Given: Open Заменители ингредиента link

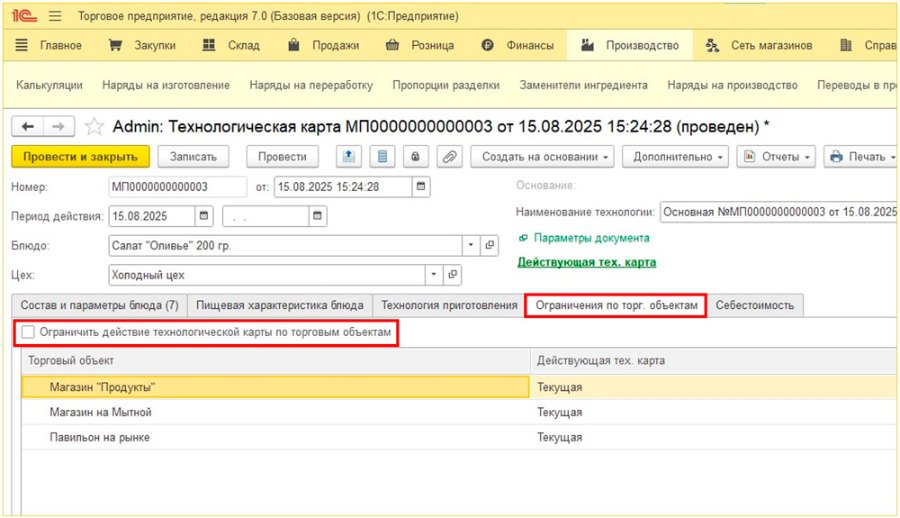Looking at the screenshot, I should [x=584, y=85].
